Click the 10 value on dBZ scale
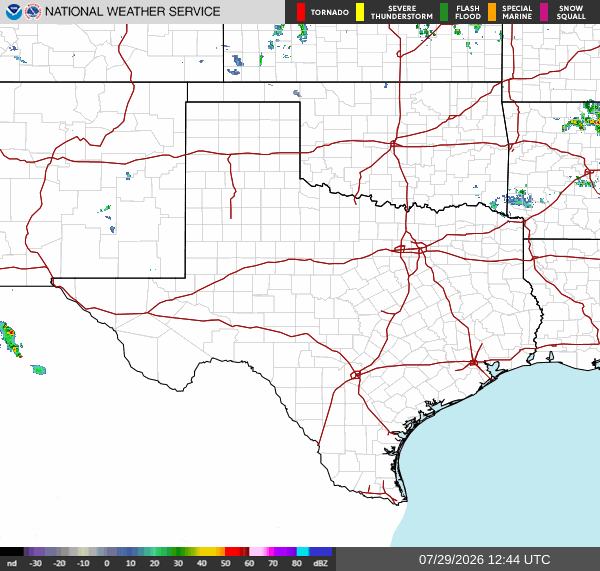 [130, 563]
